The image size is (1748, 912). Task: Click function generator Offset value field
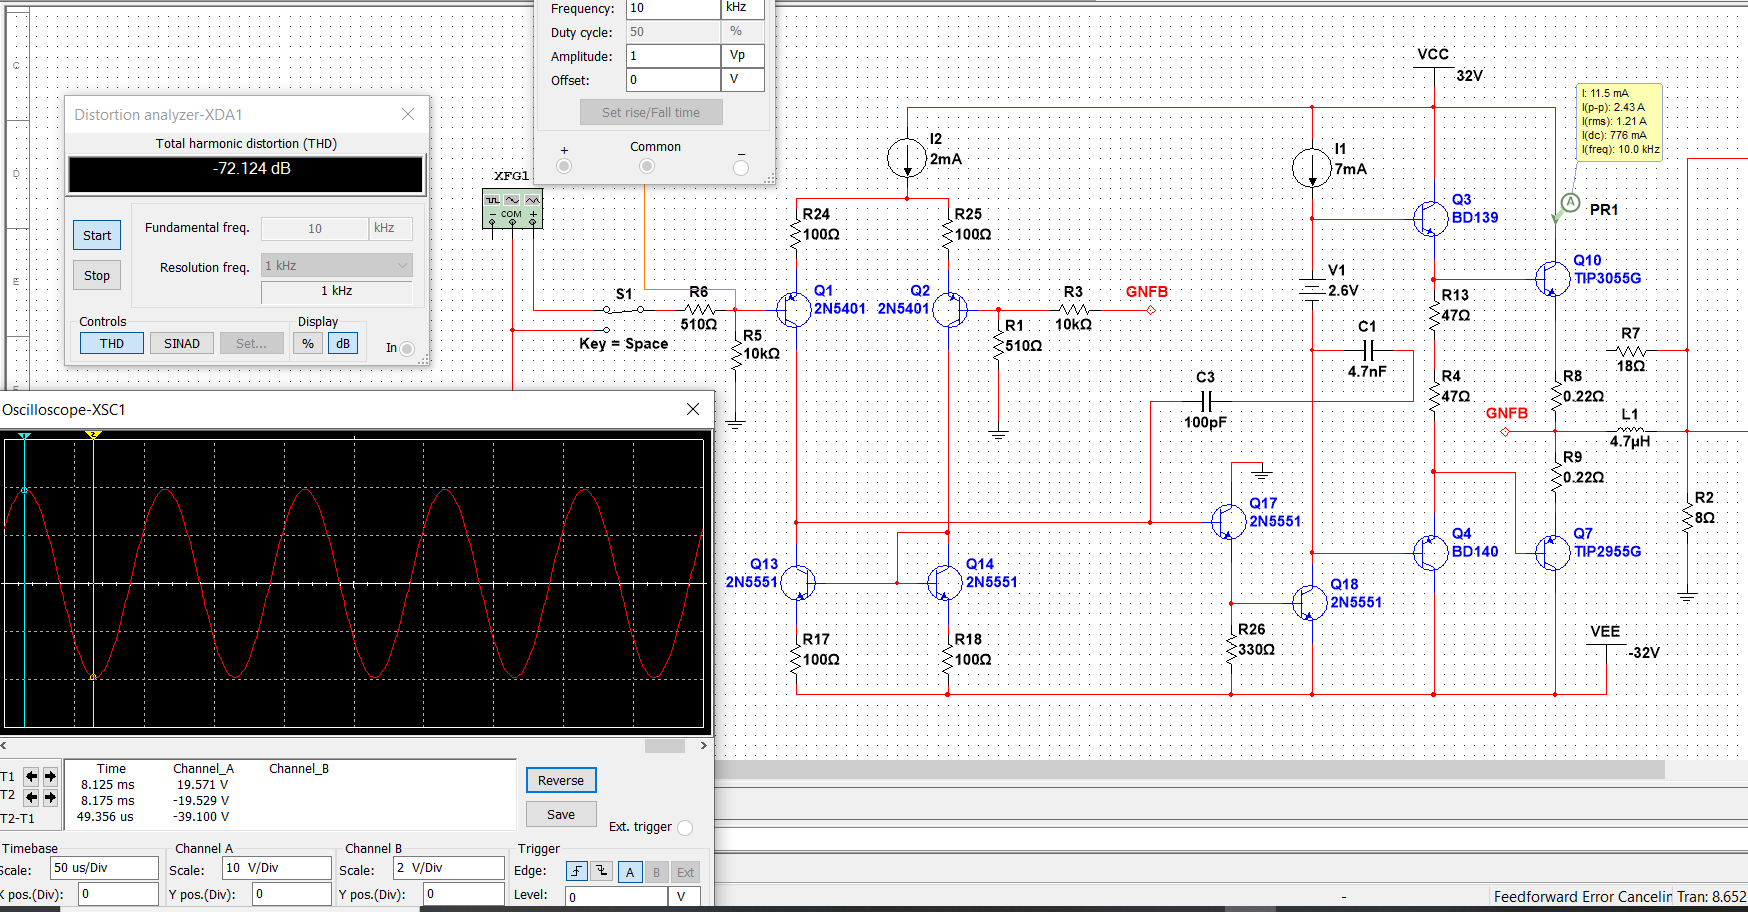point(673,80)
